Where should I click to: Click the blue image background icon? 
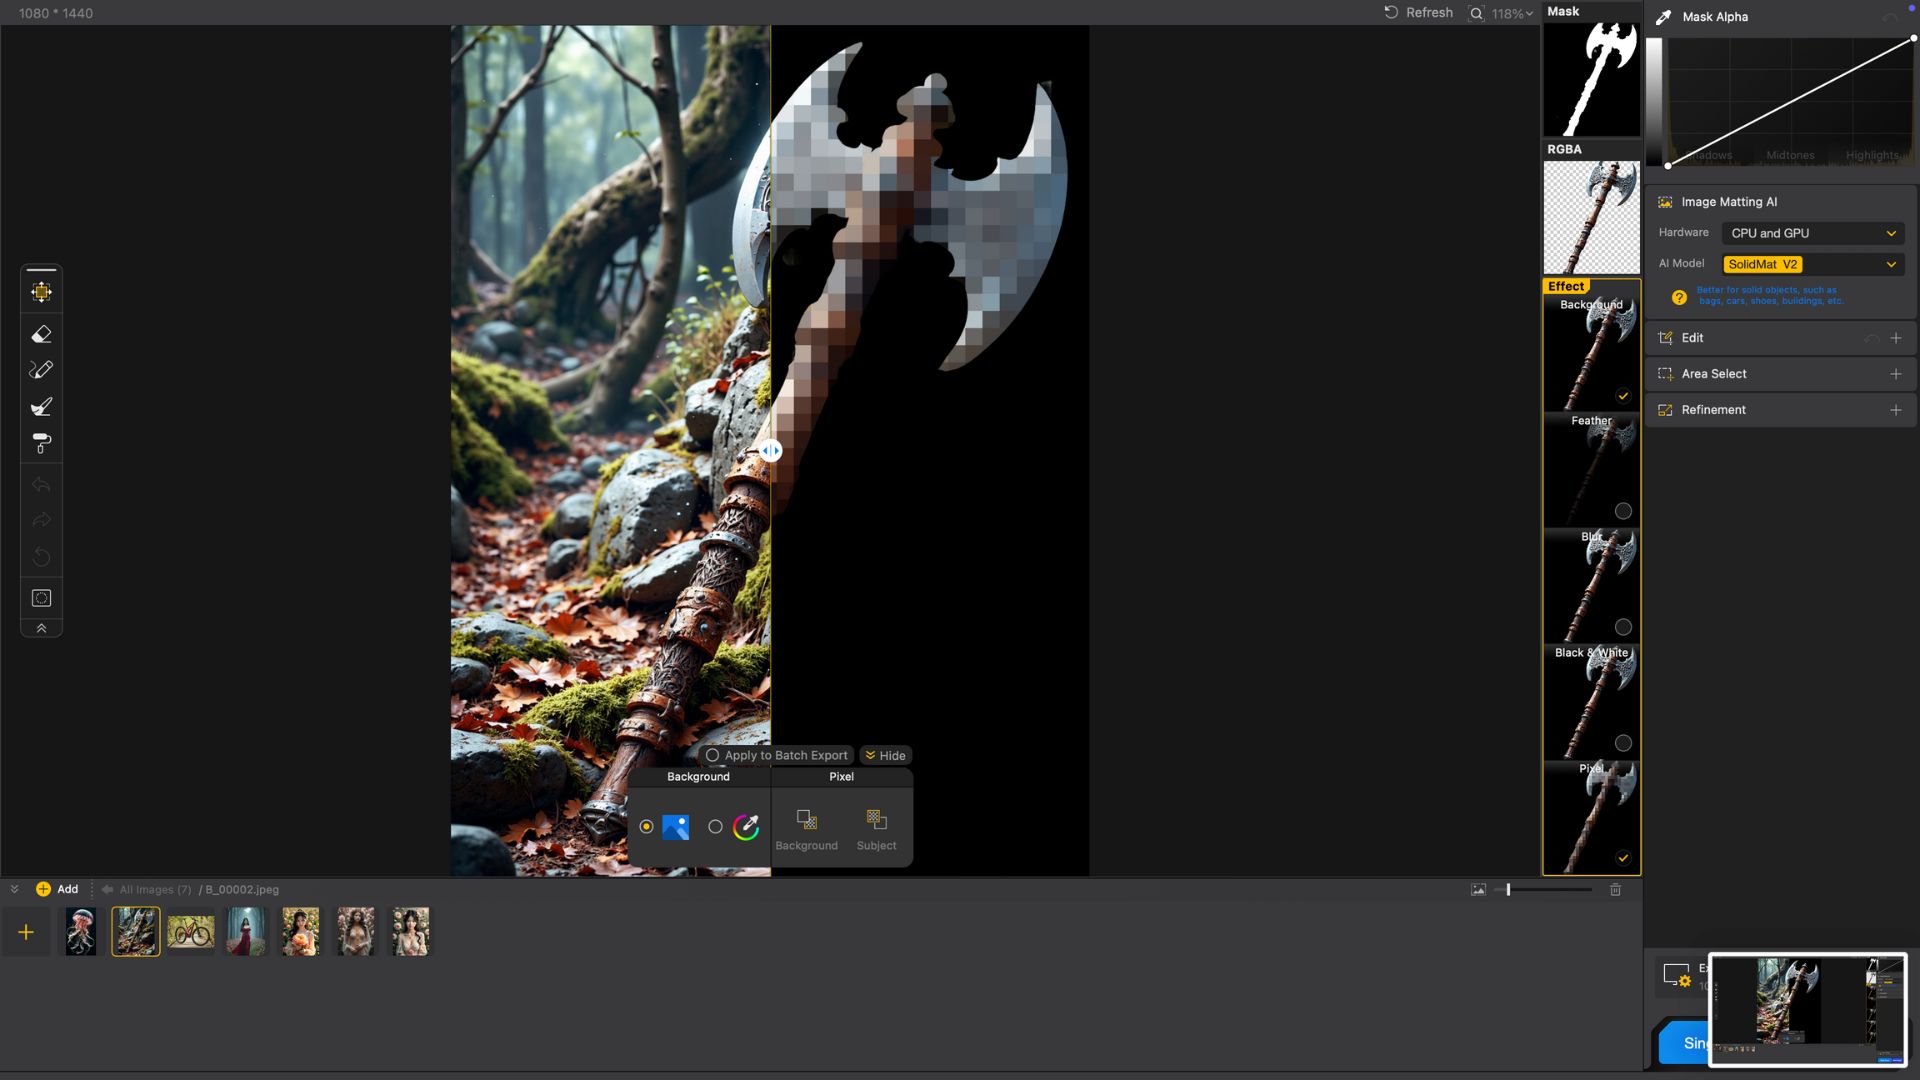point(676,827)
